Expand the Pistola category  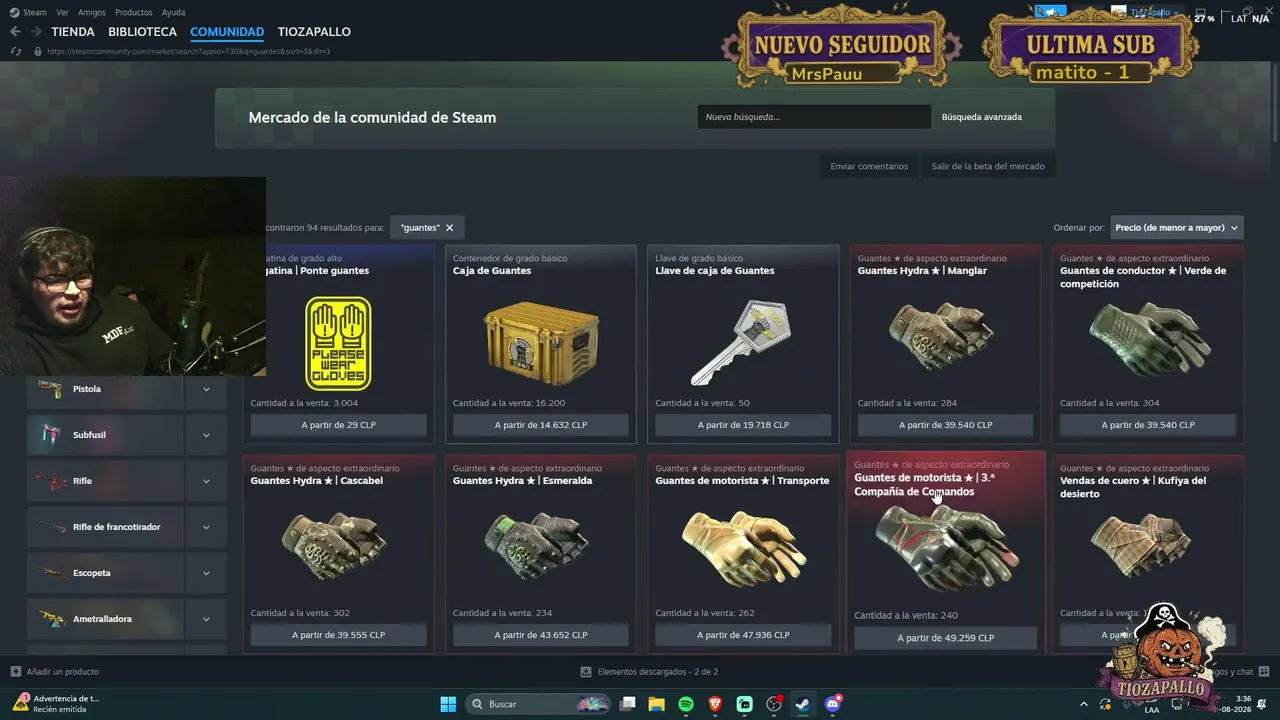coord(206,389)
